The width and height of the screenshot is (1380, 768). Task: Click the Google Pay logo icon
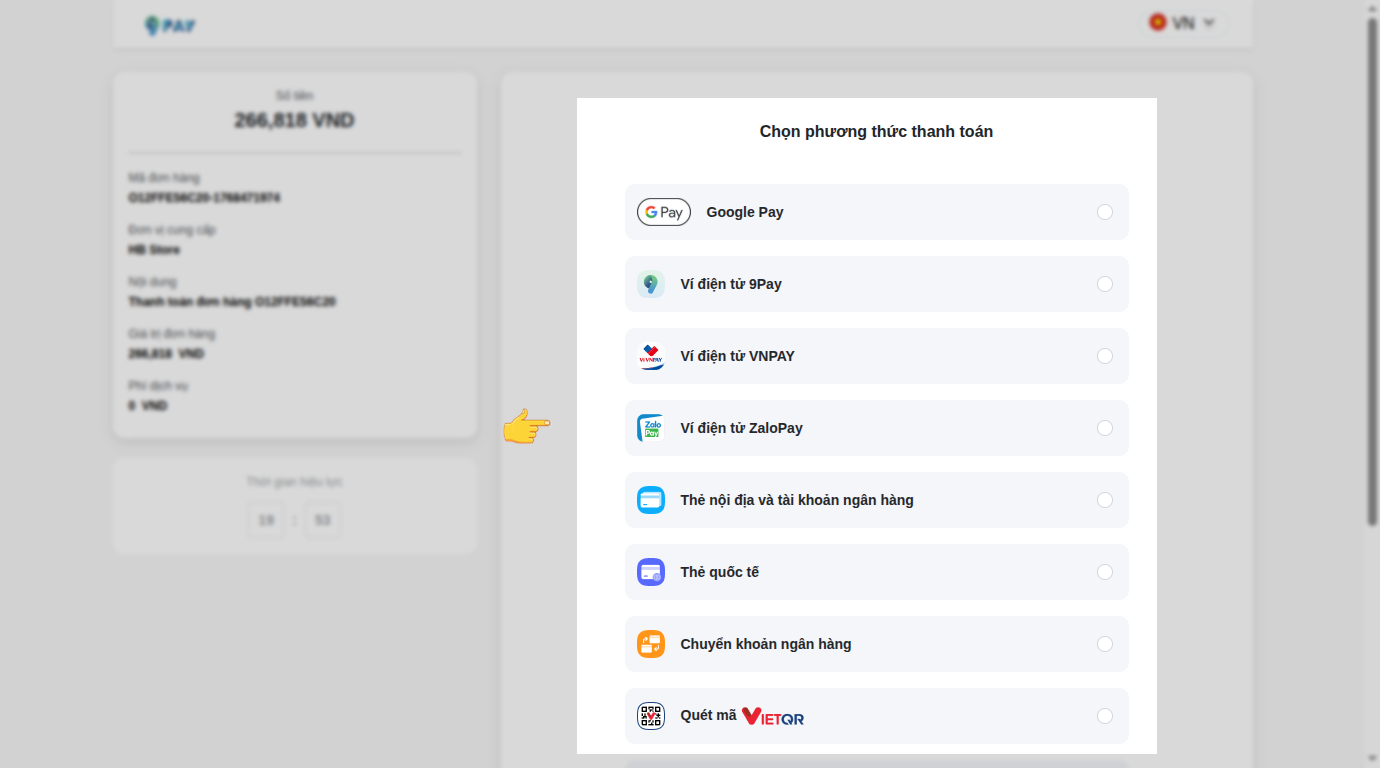coord(663,212)
